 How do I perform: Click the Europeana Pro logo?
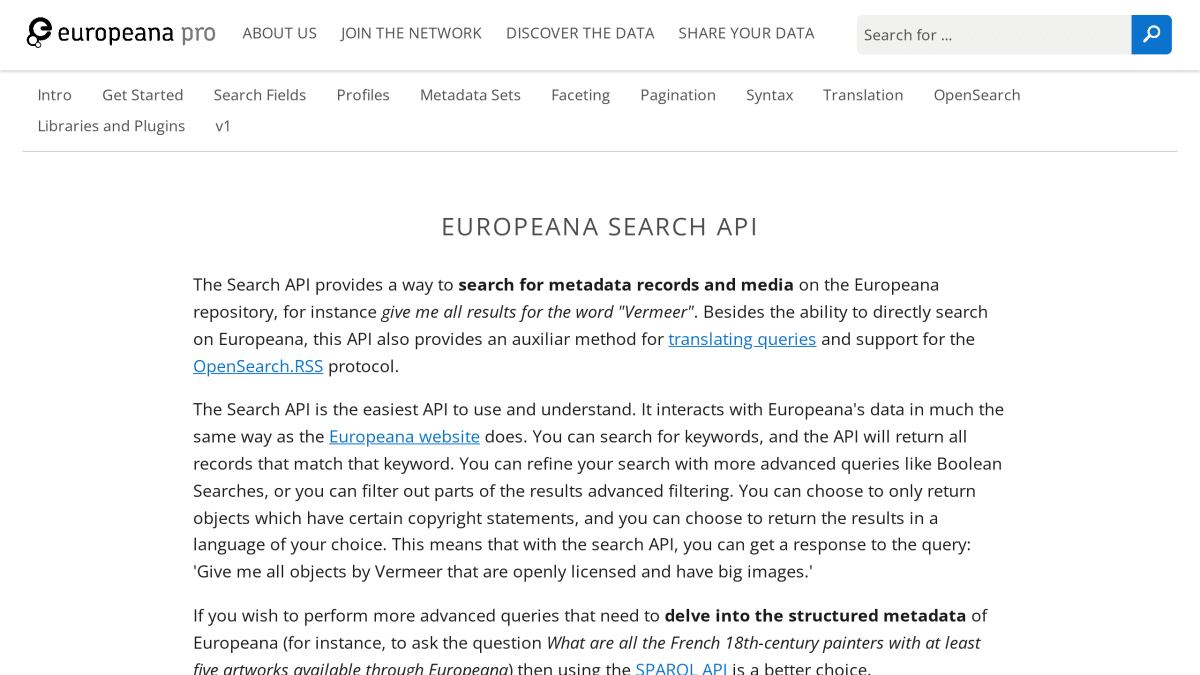[x=121, y=33]
